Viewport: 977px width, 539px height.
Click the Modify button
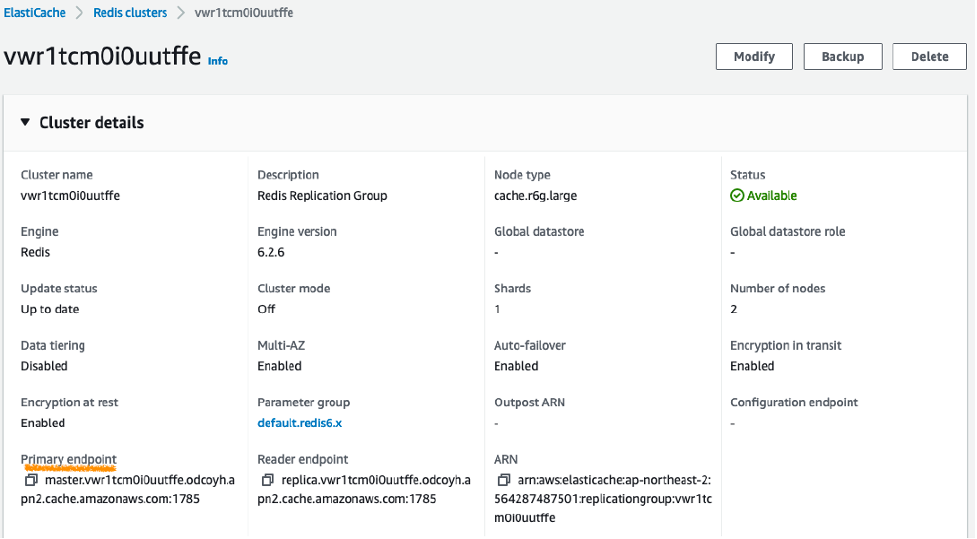754,57
